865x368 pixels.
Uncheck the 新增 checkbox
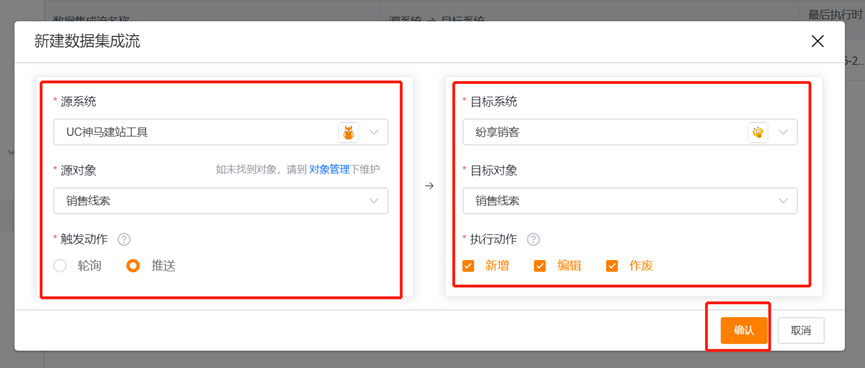coord(468,266)
